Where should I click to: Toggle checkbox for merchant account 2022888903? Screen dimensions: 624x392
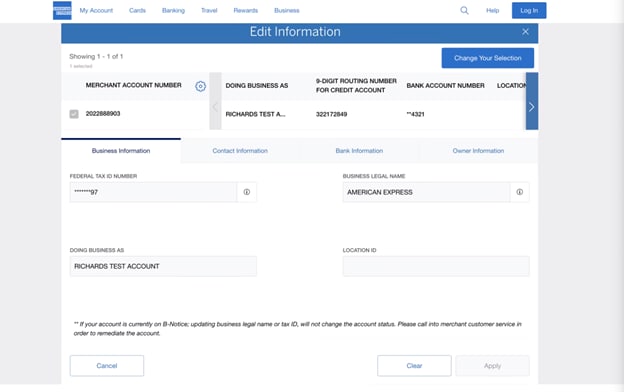[x=74, y=114]
